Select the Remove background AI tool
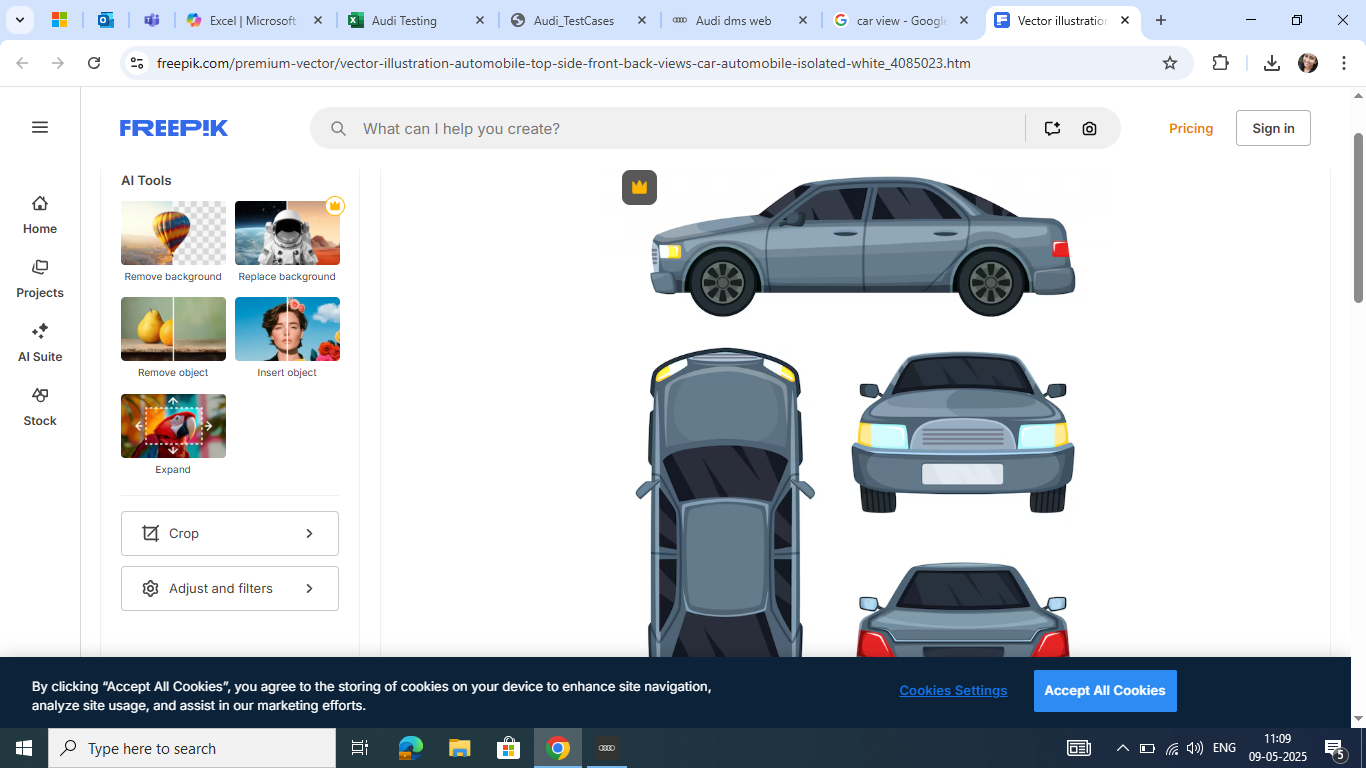This screenshot has width=1366, height=768. pyautogui.click(x=173, y=240)
